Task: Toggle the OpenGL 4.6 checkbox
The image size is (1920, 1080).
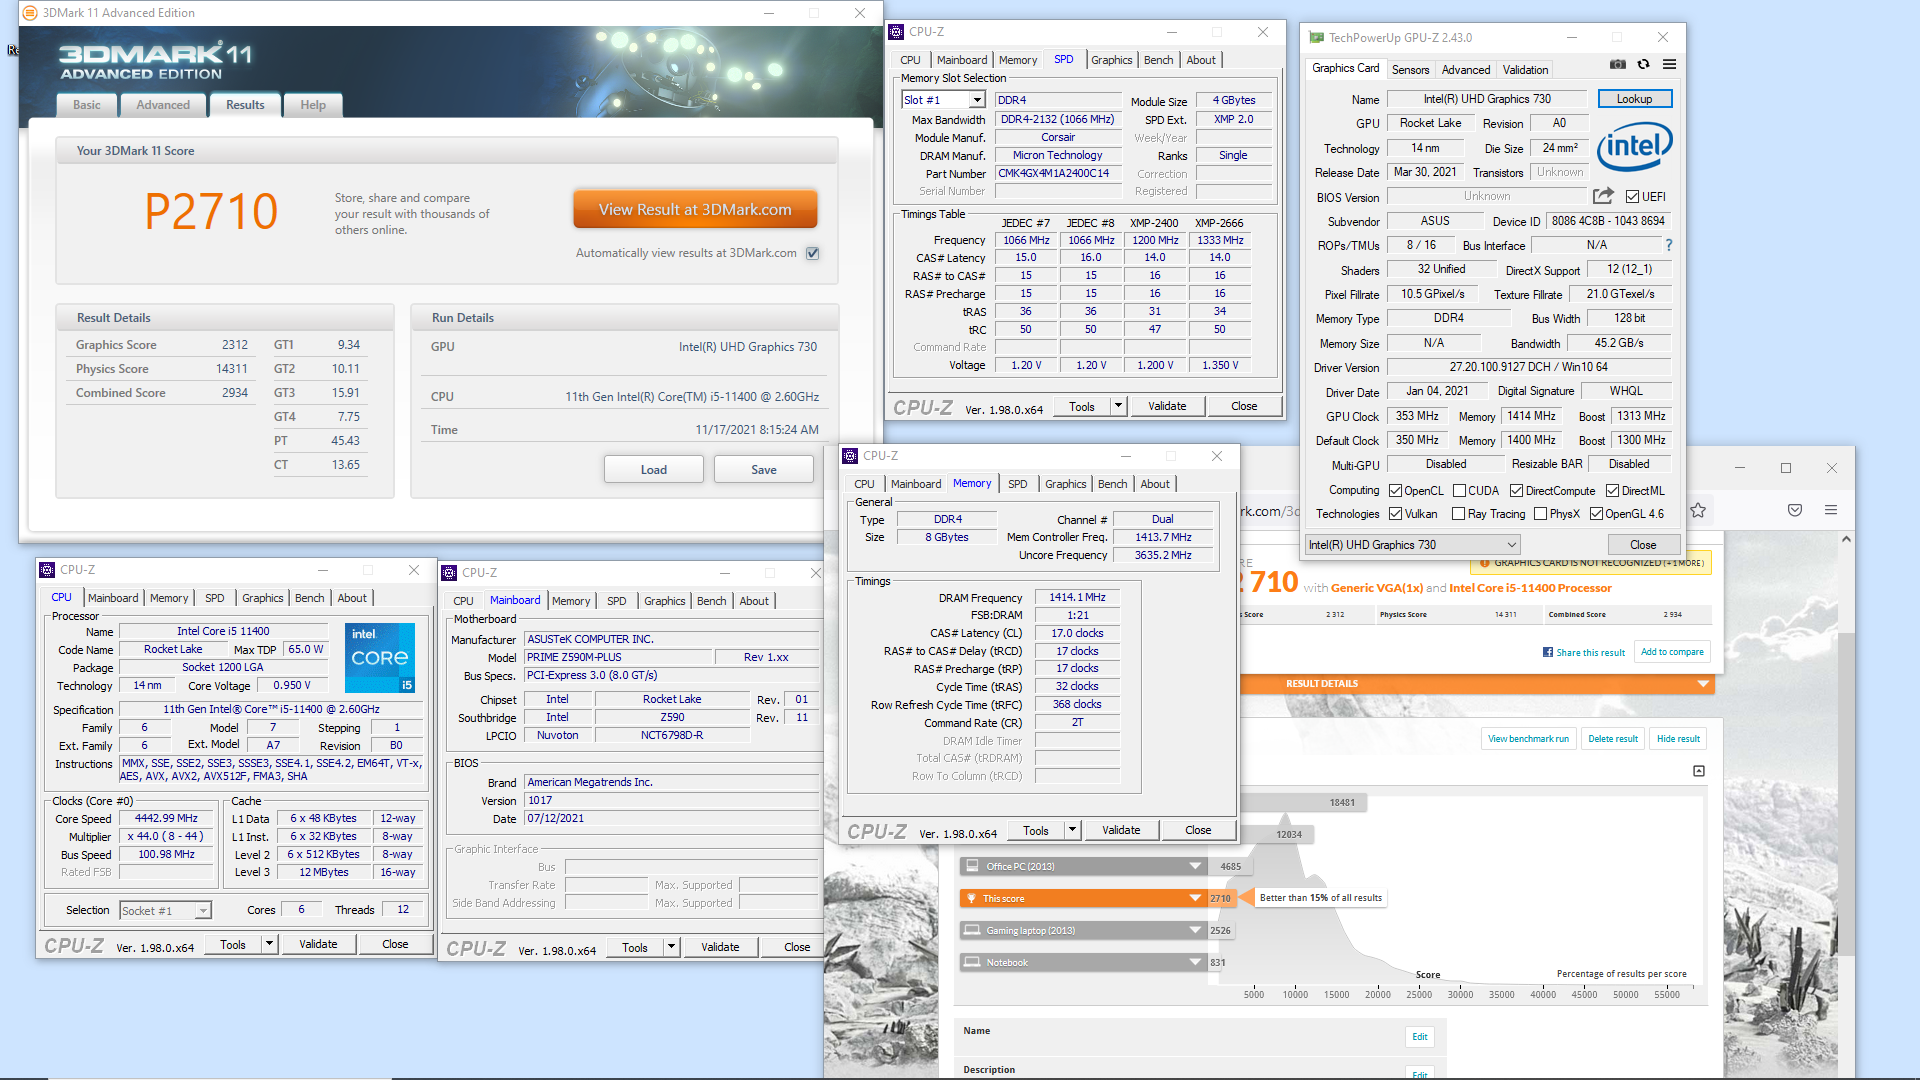Action: coord(1596,514)
